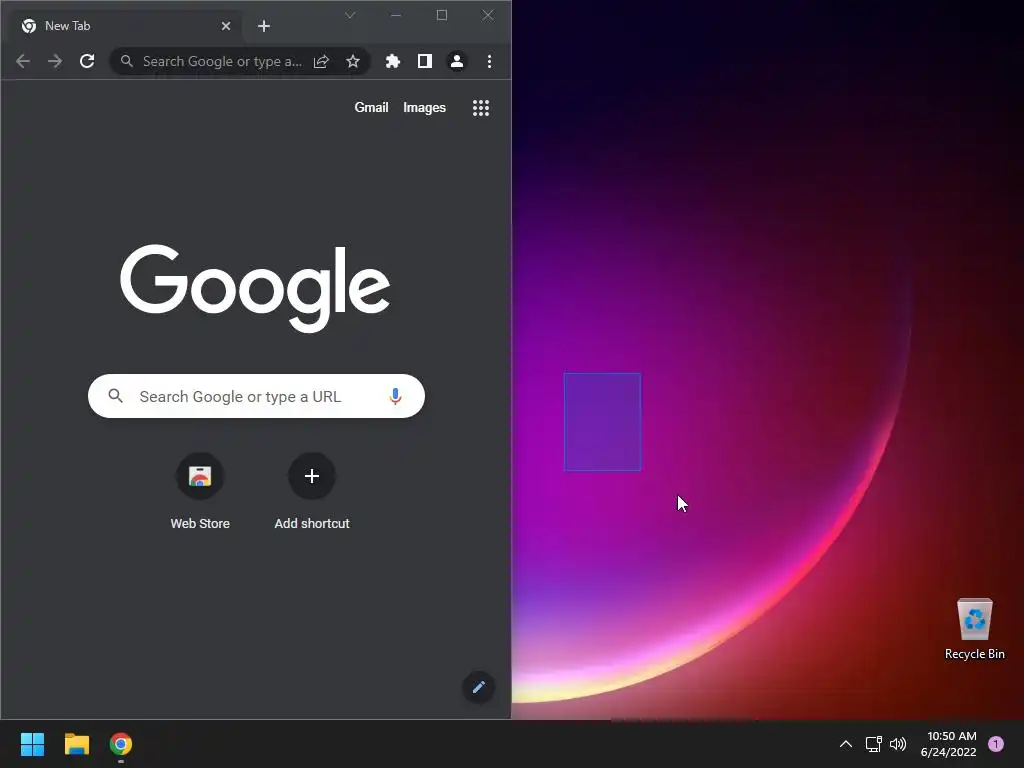Open network status tray icon
The height and width of the screenshot is (768, 1024).
click(x=873, y=744)
